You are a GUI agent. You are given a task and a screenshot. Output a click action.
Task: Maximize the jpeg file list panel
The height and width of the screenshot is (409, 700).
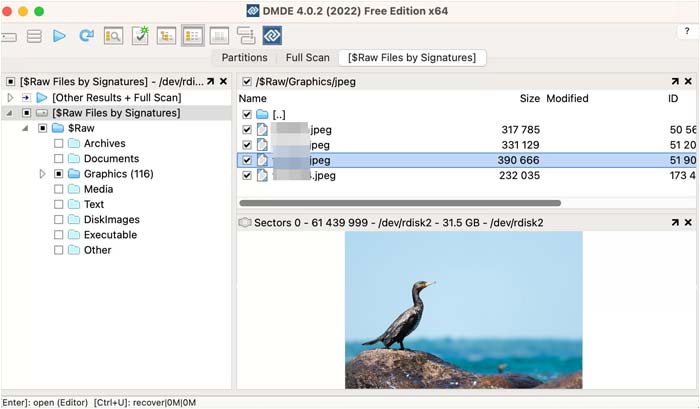point(675,81)
